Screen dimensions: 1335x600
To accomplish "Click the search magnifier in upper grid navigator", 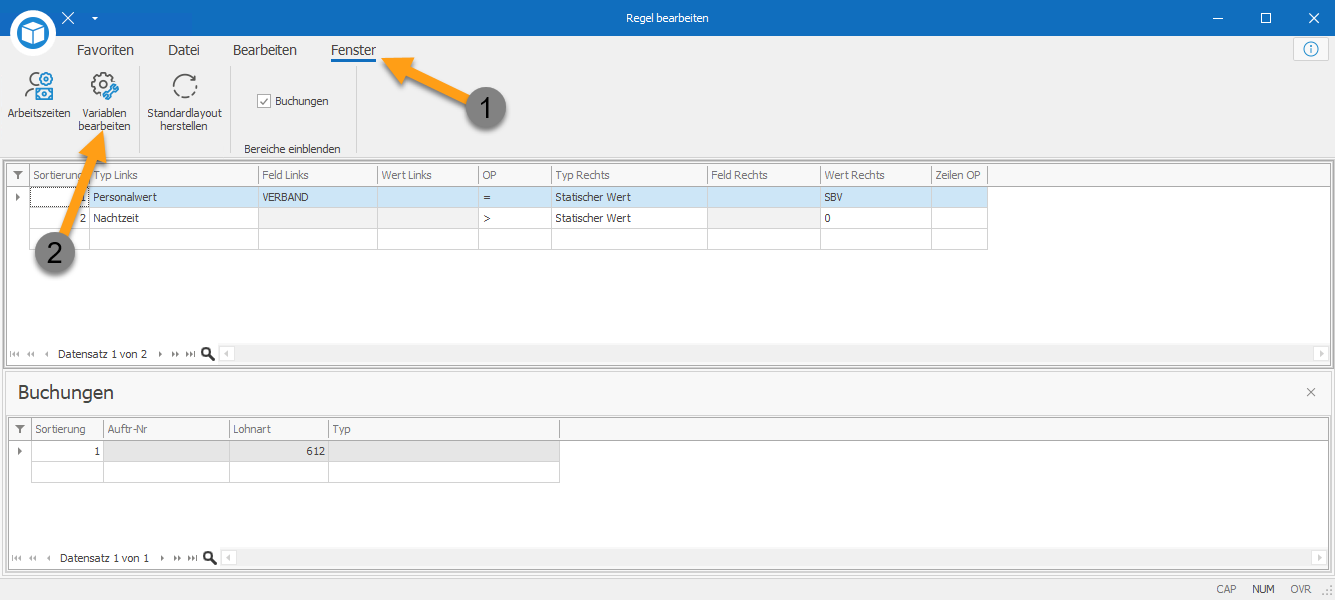I will coord(208,354).
